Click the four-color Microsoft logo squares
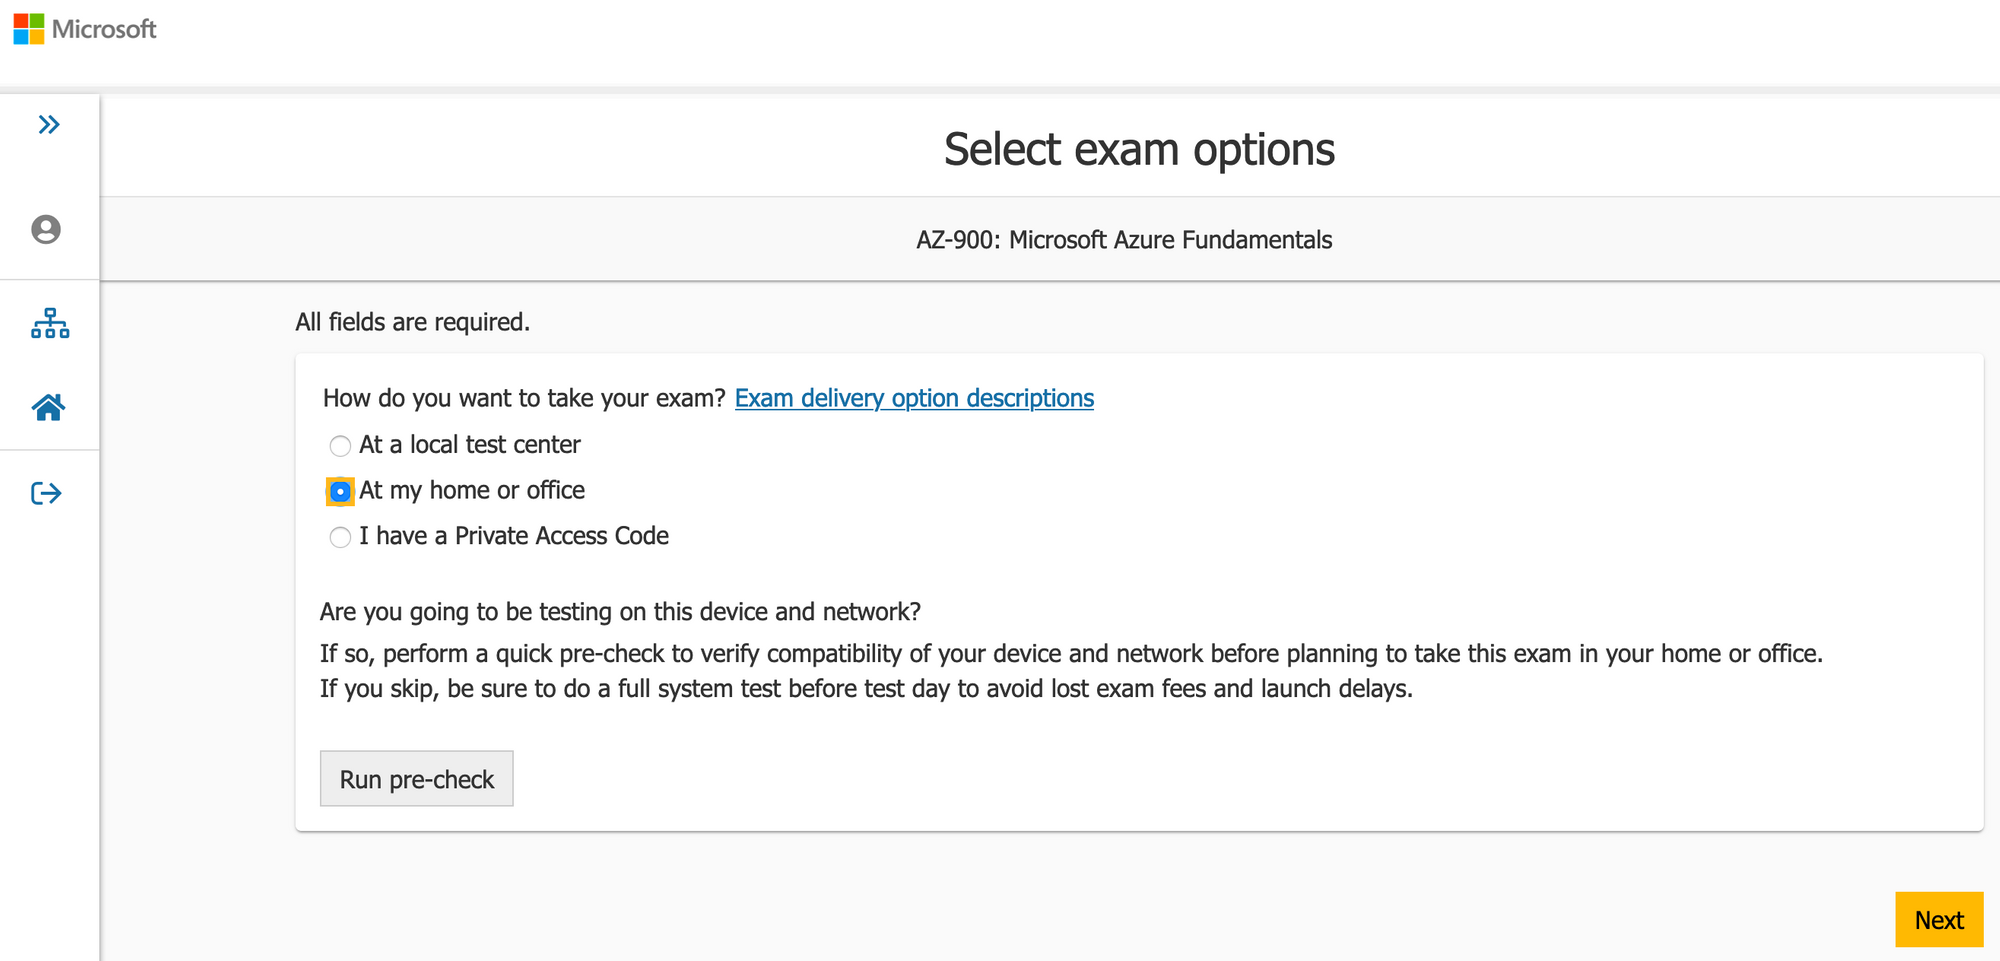This screenshot has height=961, width=2000. tap(29, 29)
